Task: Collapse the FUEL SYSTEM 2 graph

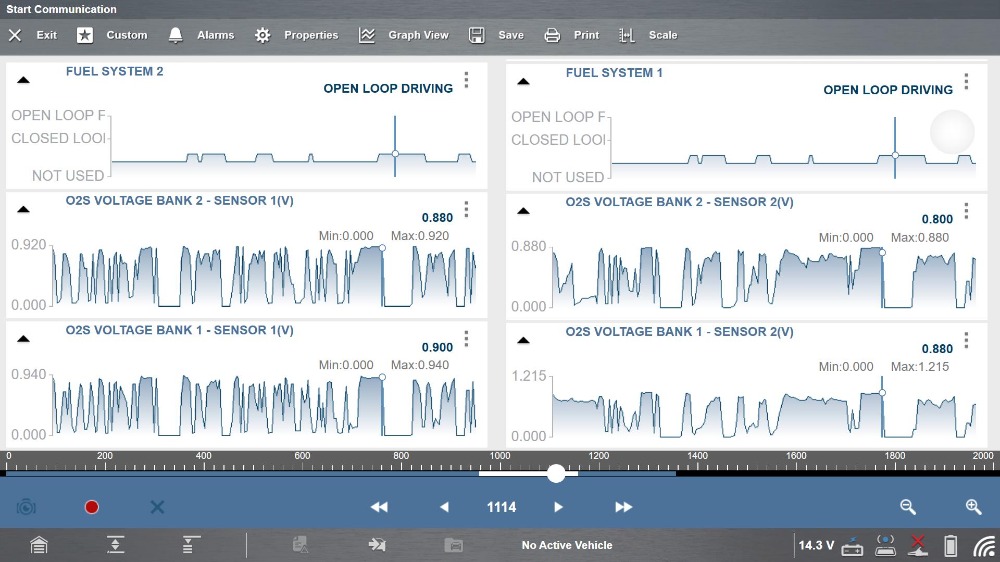Action: pyautogui.click(x=24, y=80)
